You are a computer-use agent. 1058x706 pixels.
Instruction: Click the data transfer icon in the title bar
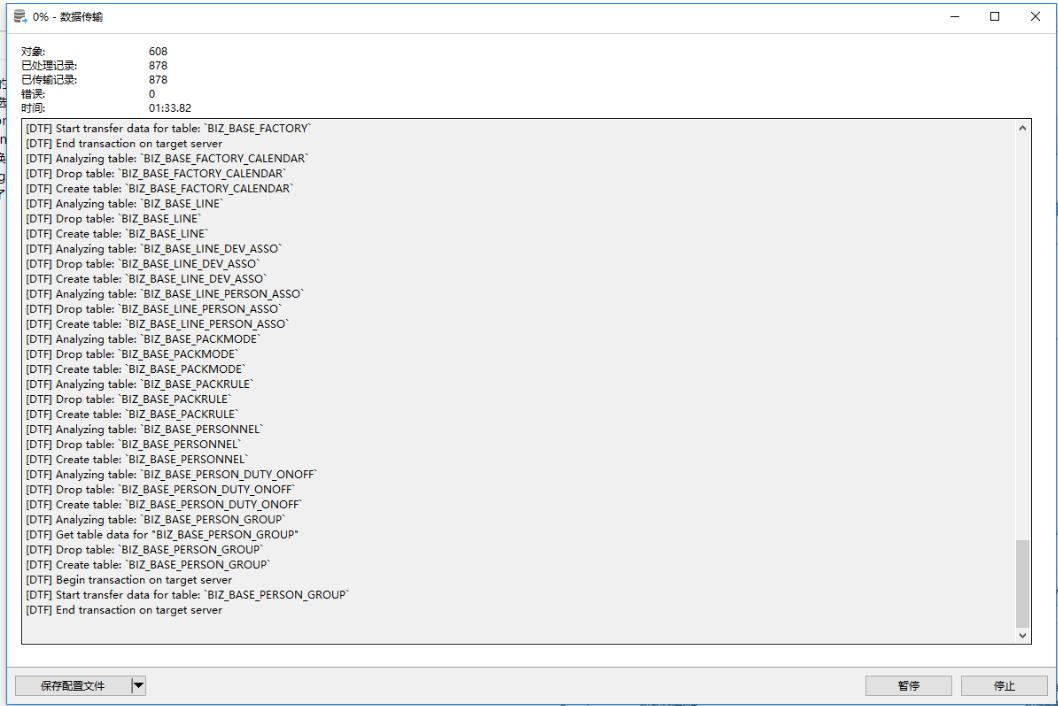pos(17,16)
